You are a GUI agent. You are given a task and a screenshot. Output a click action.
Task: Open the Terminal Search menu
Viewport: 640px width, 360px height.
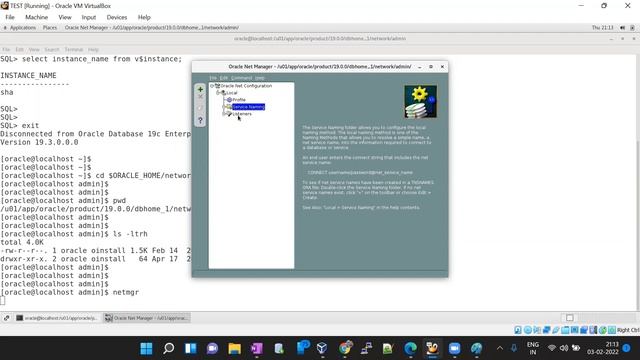click(x=52, y=49)
